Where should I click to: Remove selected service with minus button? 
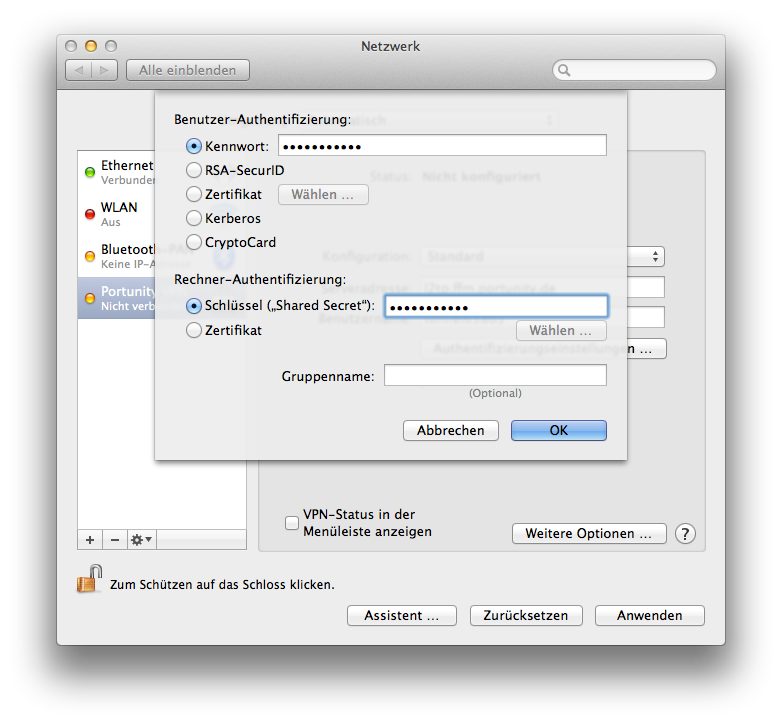point(114,539)
